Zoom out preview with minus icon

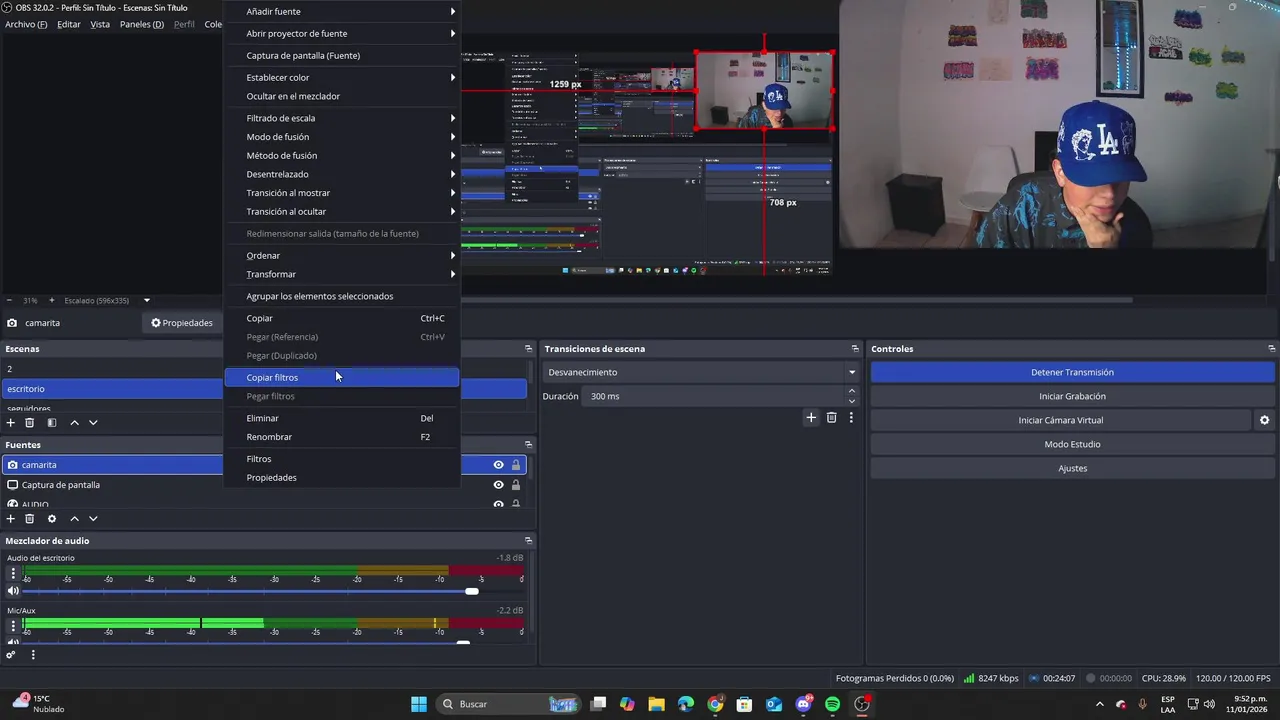(x=9, y=300)
